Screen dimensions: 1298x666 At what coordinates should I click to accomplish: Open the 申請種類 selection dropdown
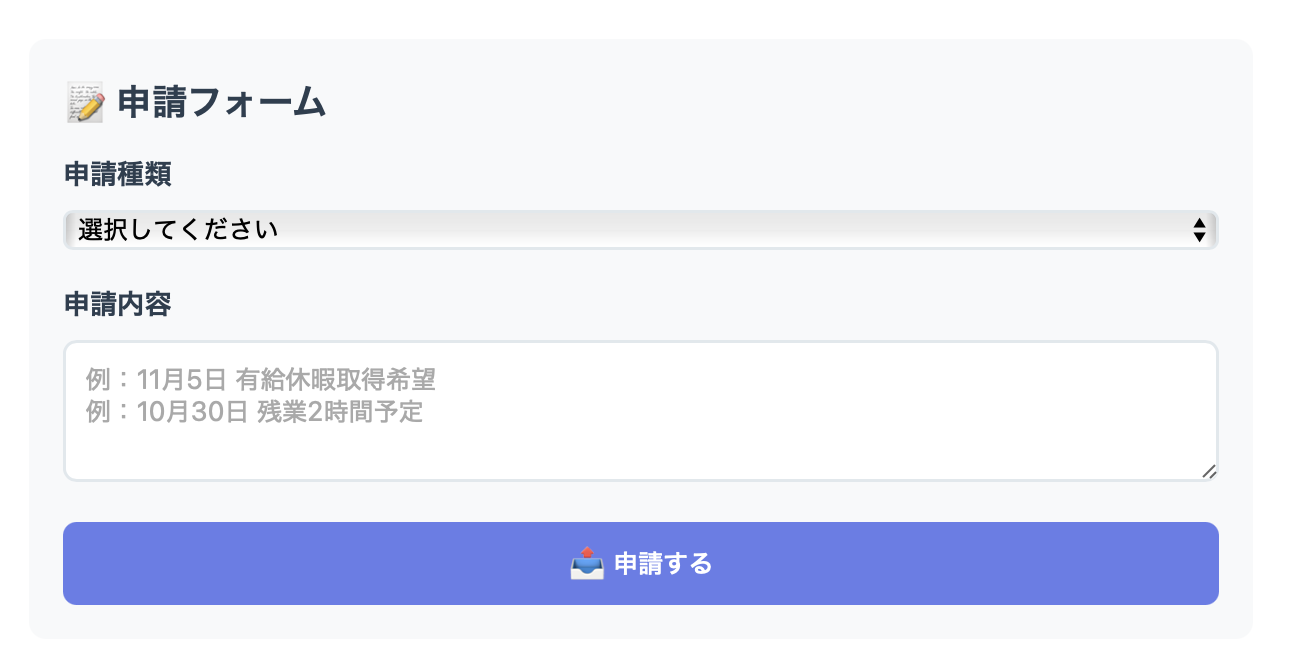click(640, 229)
